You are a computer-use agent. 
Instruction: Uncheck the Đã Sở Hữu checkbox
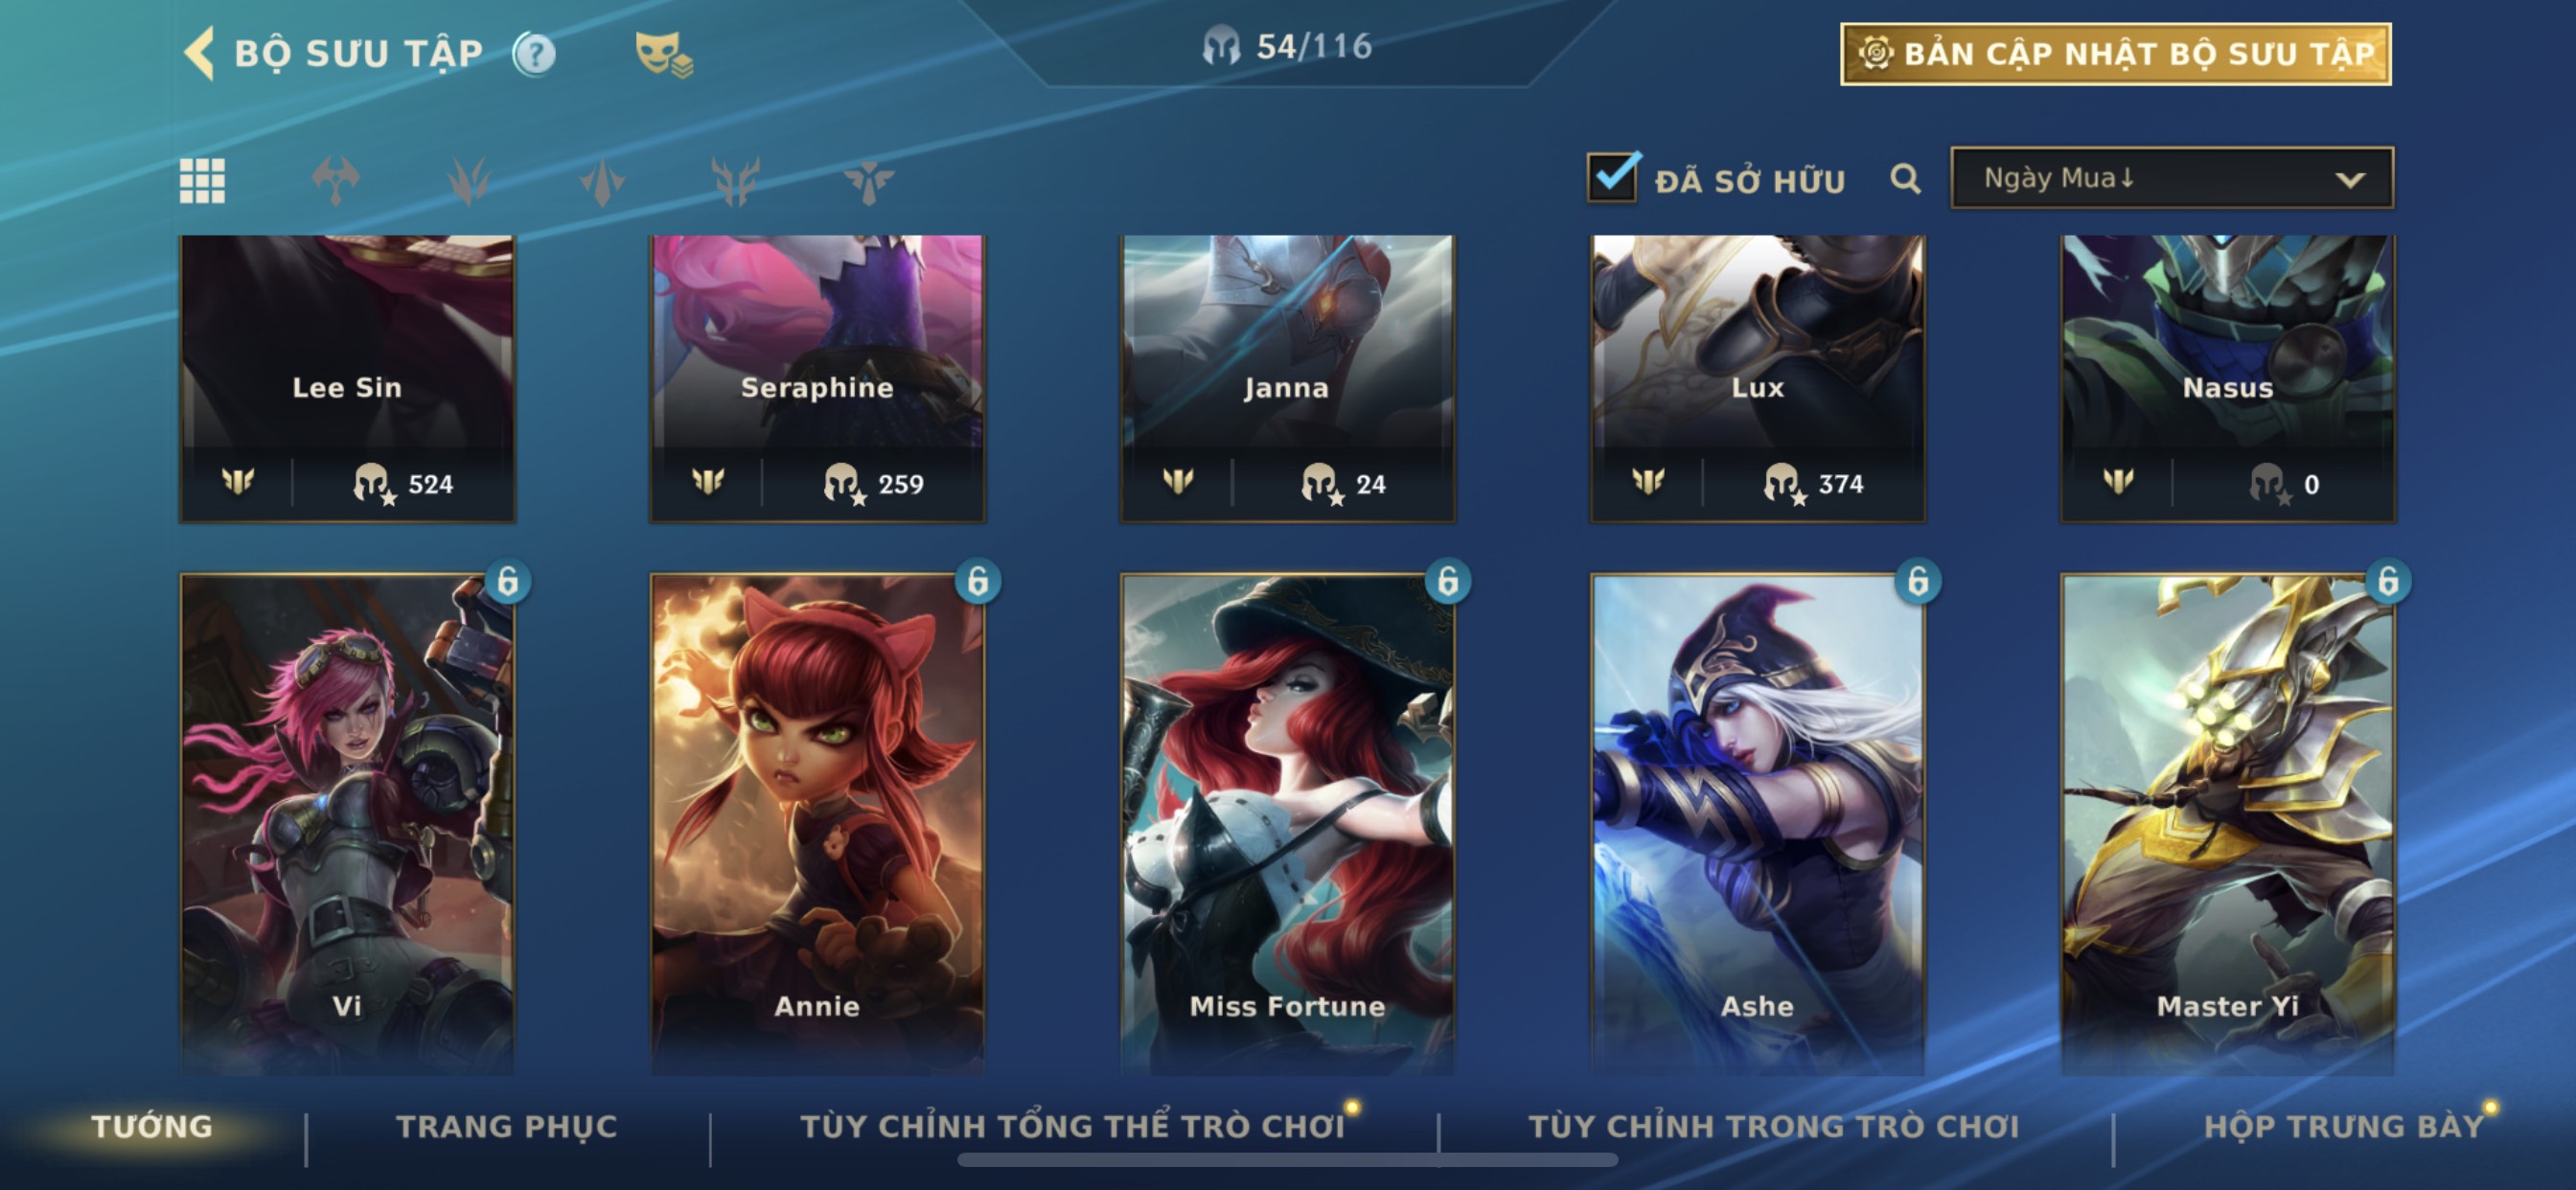point(1613,177)
